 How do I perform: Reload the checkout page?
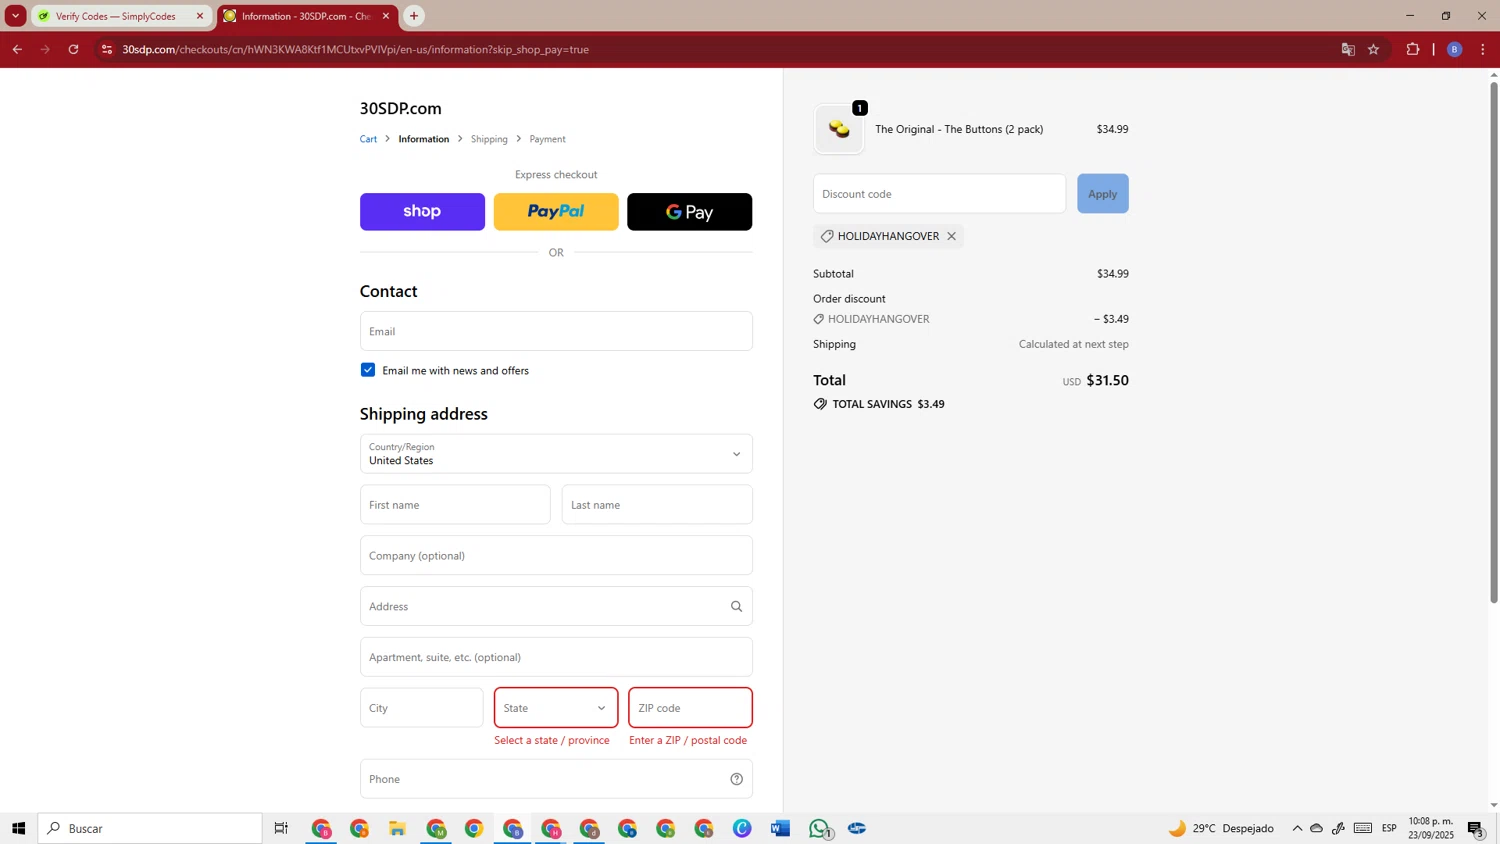[x=73, y=49]
